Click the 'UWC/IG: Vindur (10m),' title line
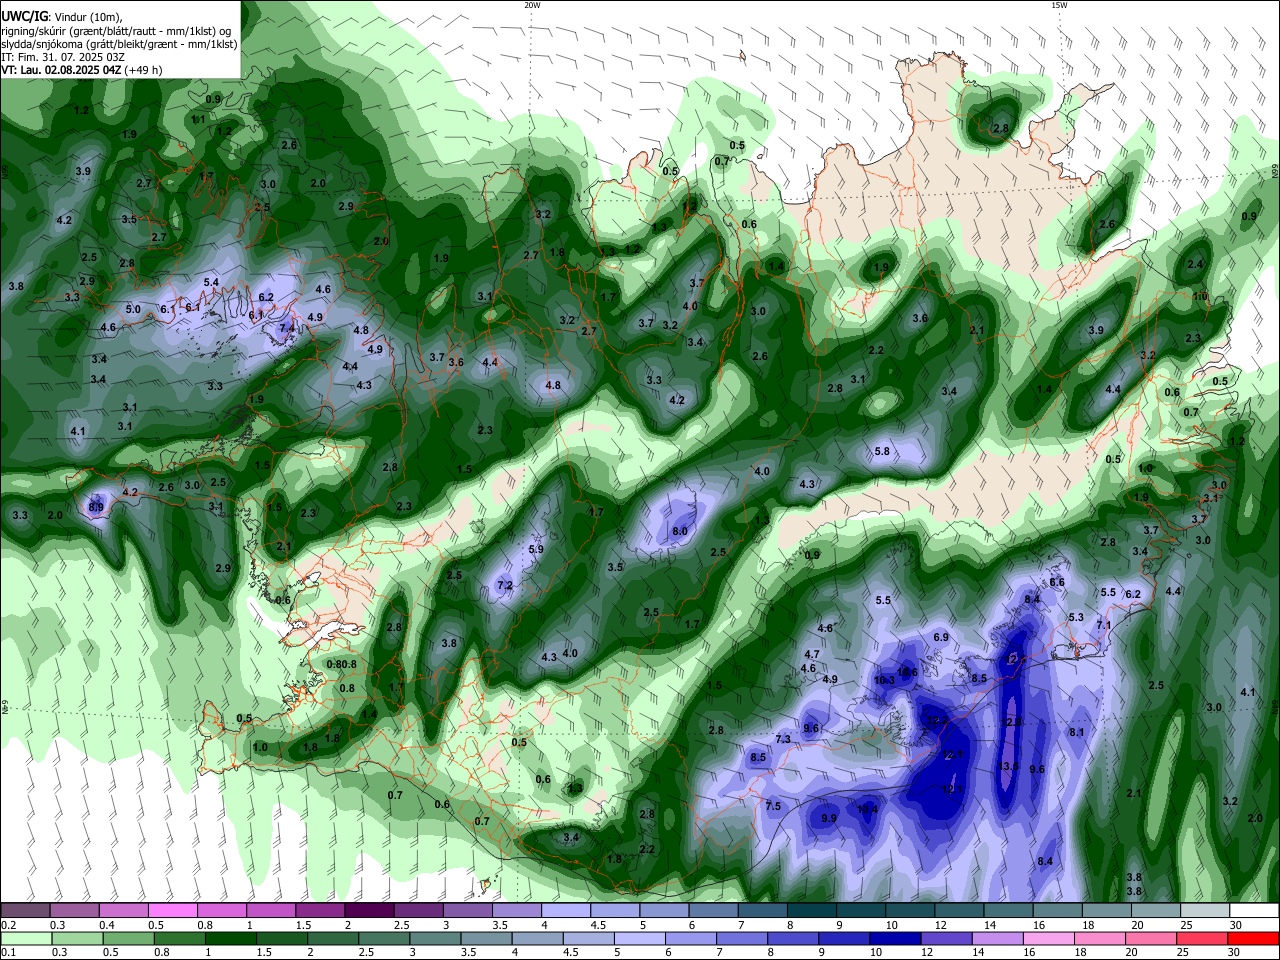The height and width of the screenshot is (960, 1280). 63,16
